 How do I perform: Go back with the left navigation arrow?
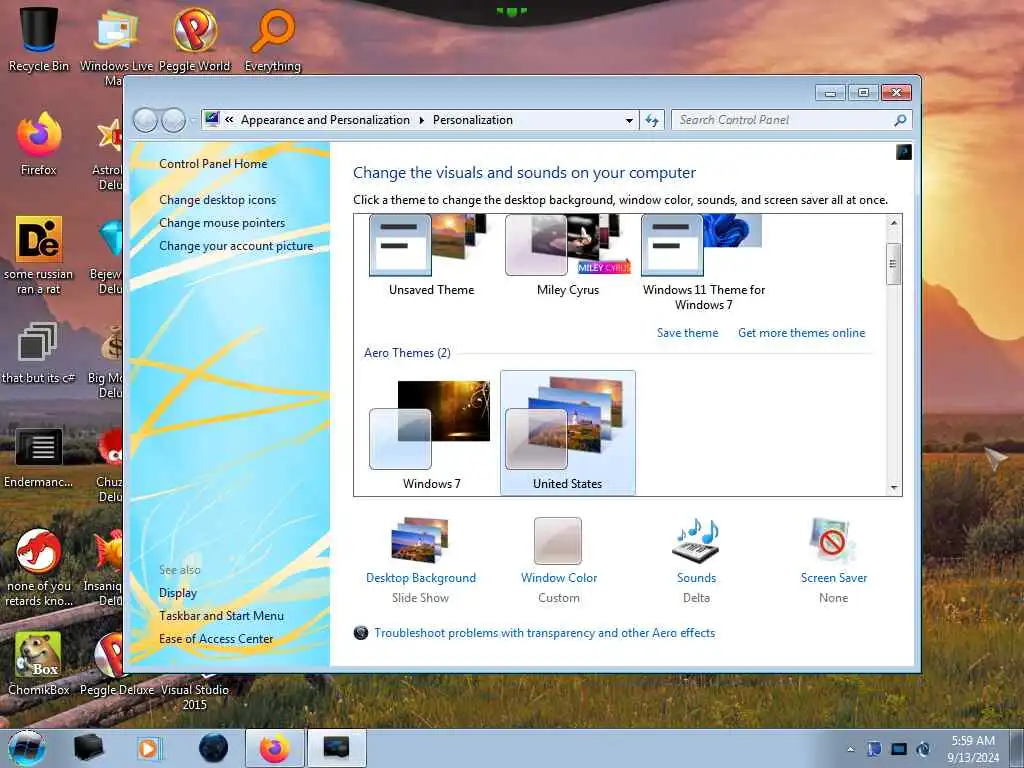pos(145,120)
